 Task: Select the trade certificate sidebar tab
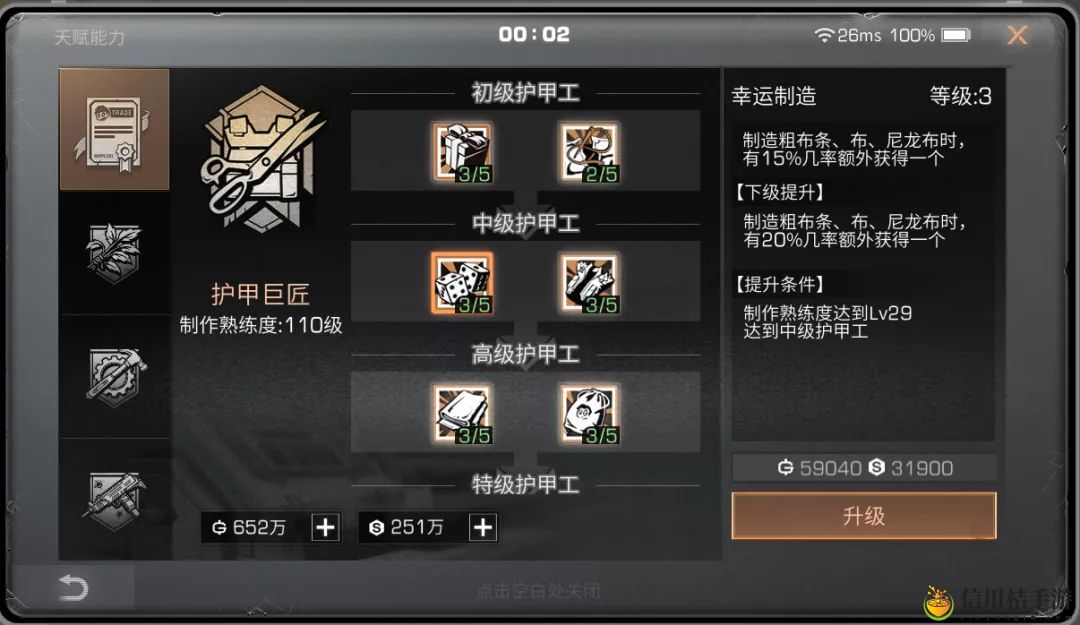coord(114,130)
